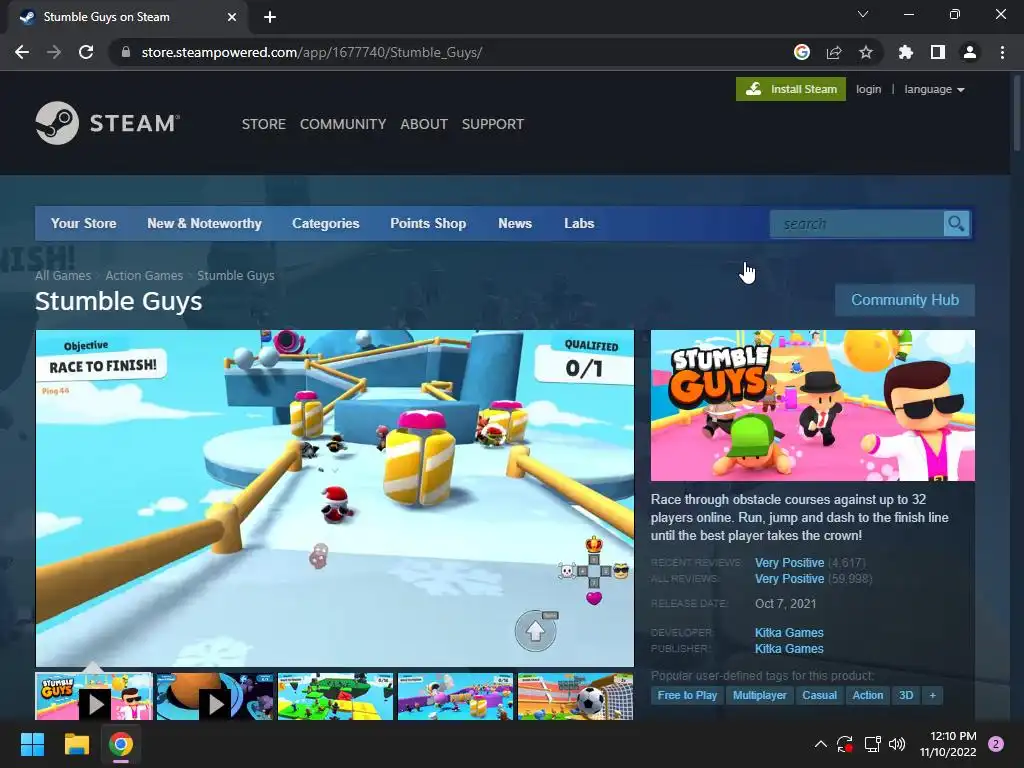Click the all reviews Very Positive link
Viewport: 1024px width, 768px height.
pos(790,579)
